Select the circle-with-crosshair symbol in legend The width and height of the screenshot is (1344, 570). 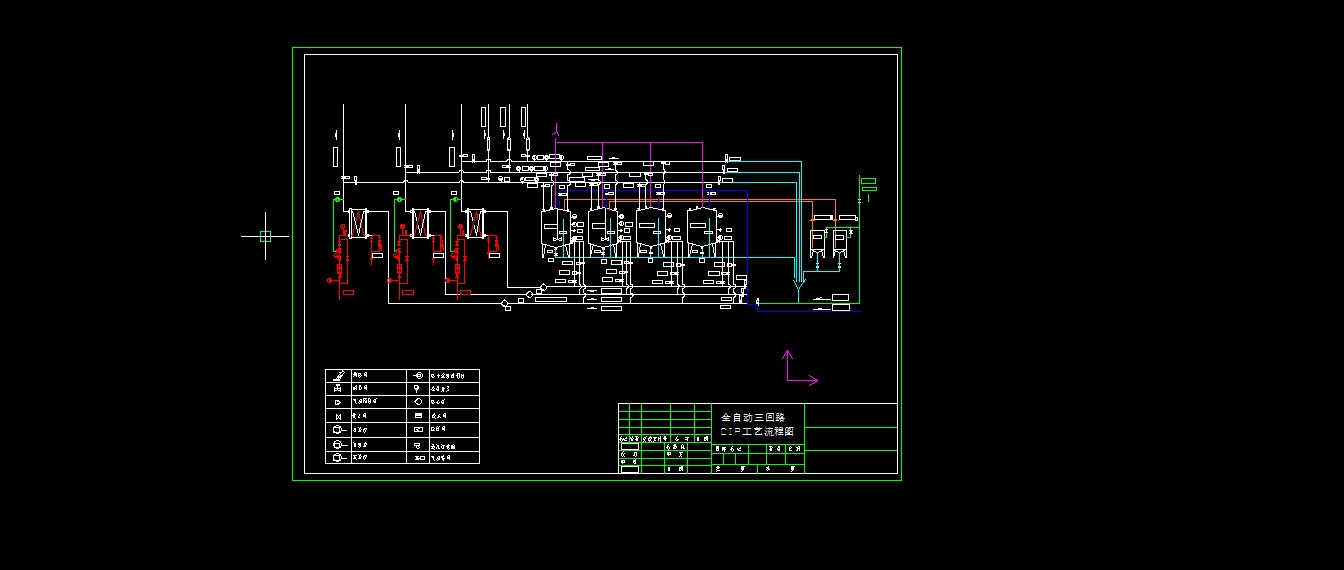417,376
